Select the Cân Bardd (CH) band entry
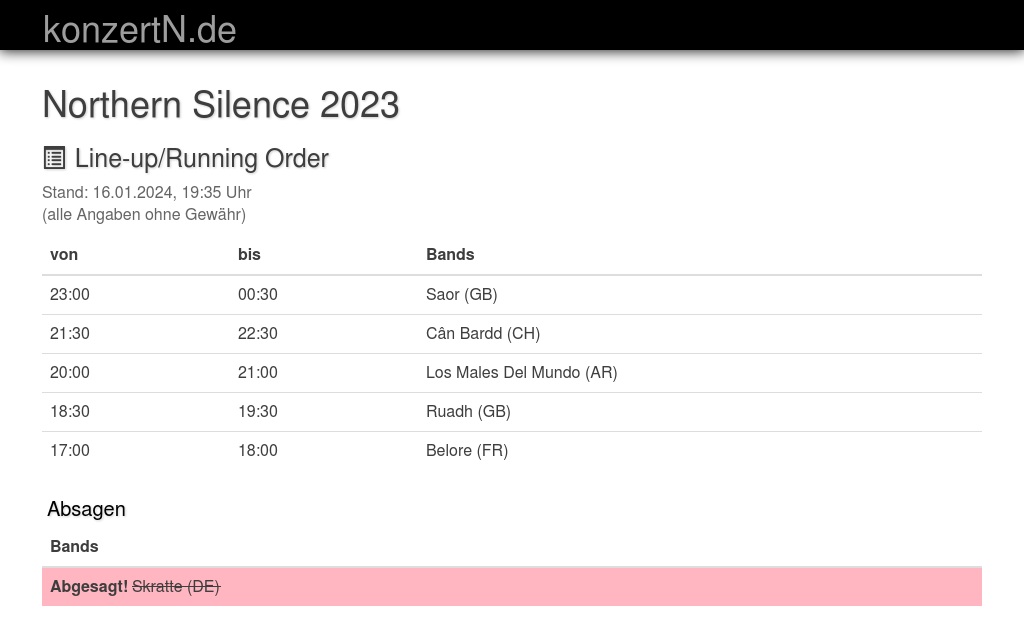Image resolution: width=1024 pixels, height=626 pixels. pyautogui.click(x=482, y=333)
